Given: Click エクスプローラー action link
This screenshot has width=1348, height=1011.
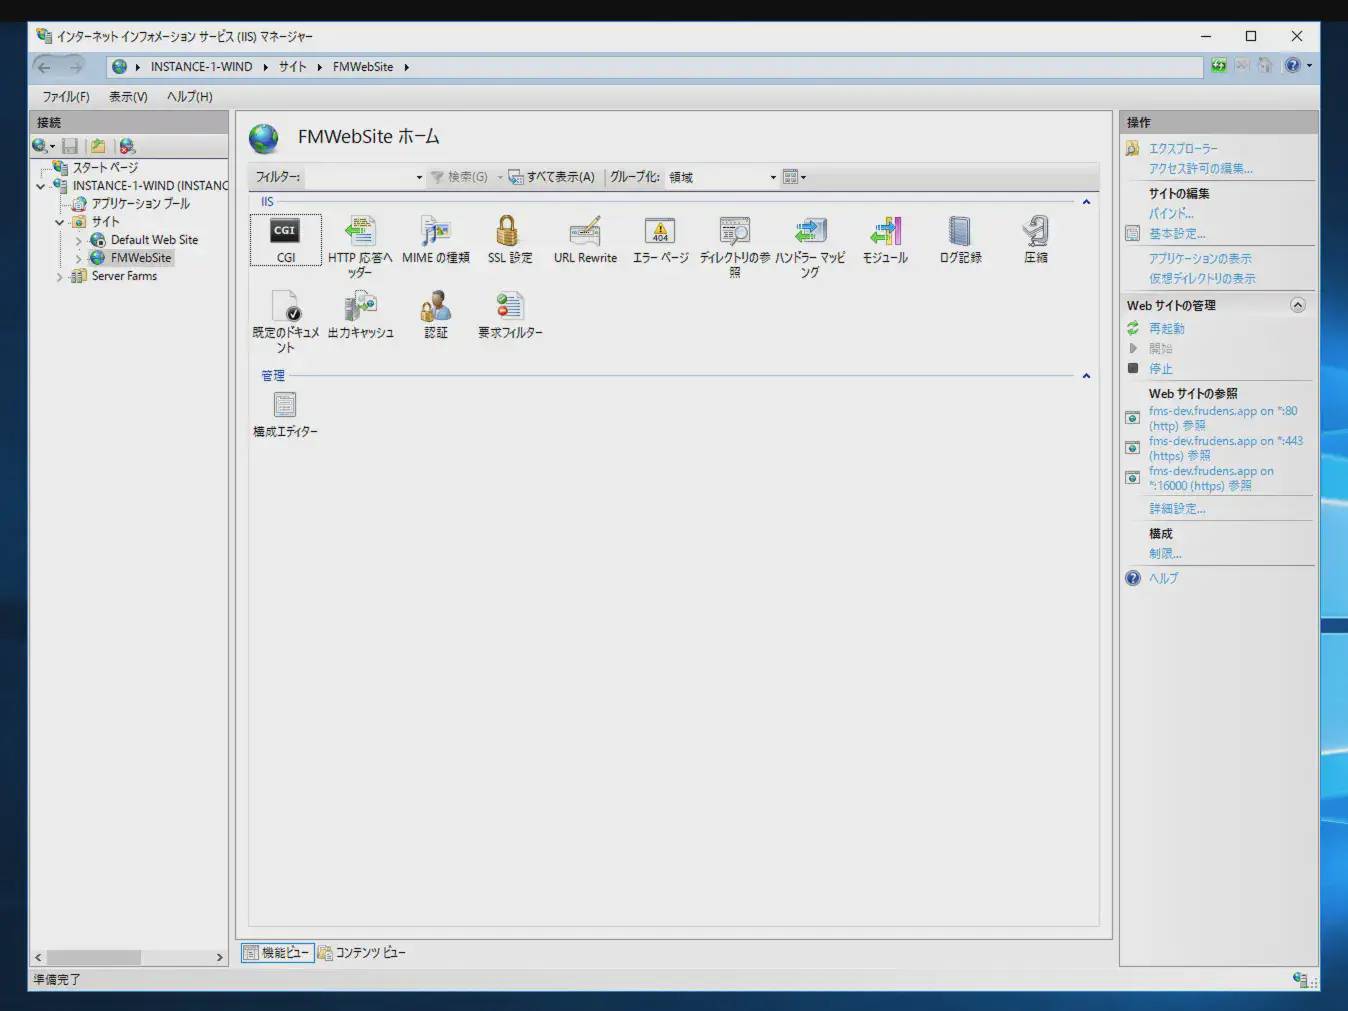Looking at the screenshot, I should click(x=1183, y=148).
